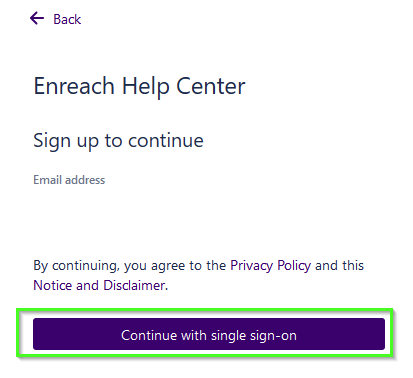Image resolution: width=413 pixels, height=378 pixels.
Task: Select the Email address label text
Action: pyautogui.click(x=69, y=180)
